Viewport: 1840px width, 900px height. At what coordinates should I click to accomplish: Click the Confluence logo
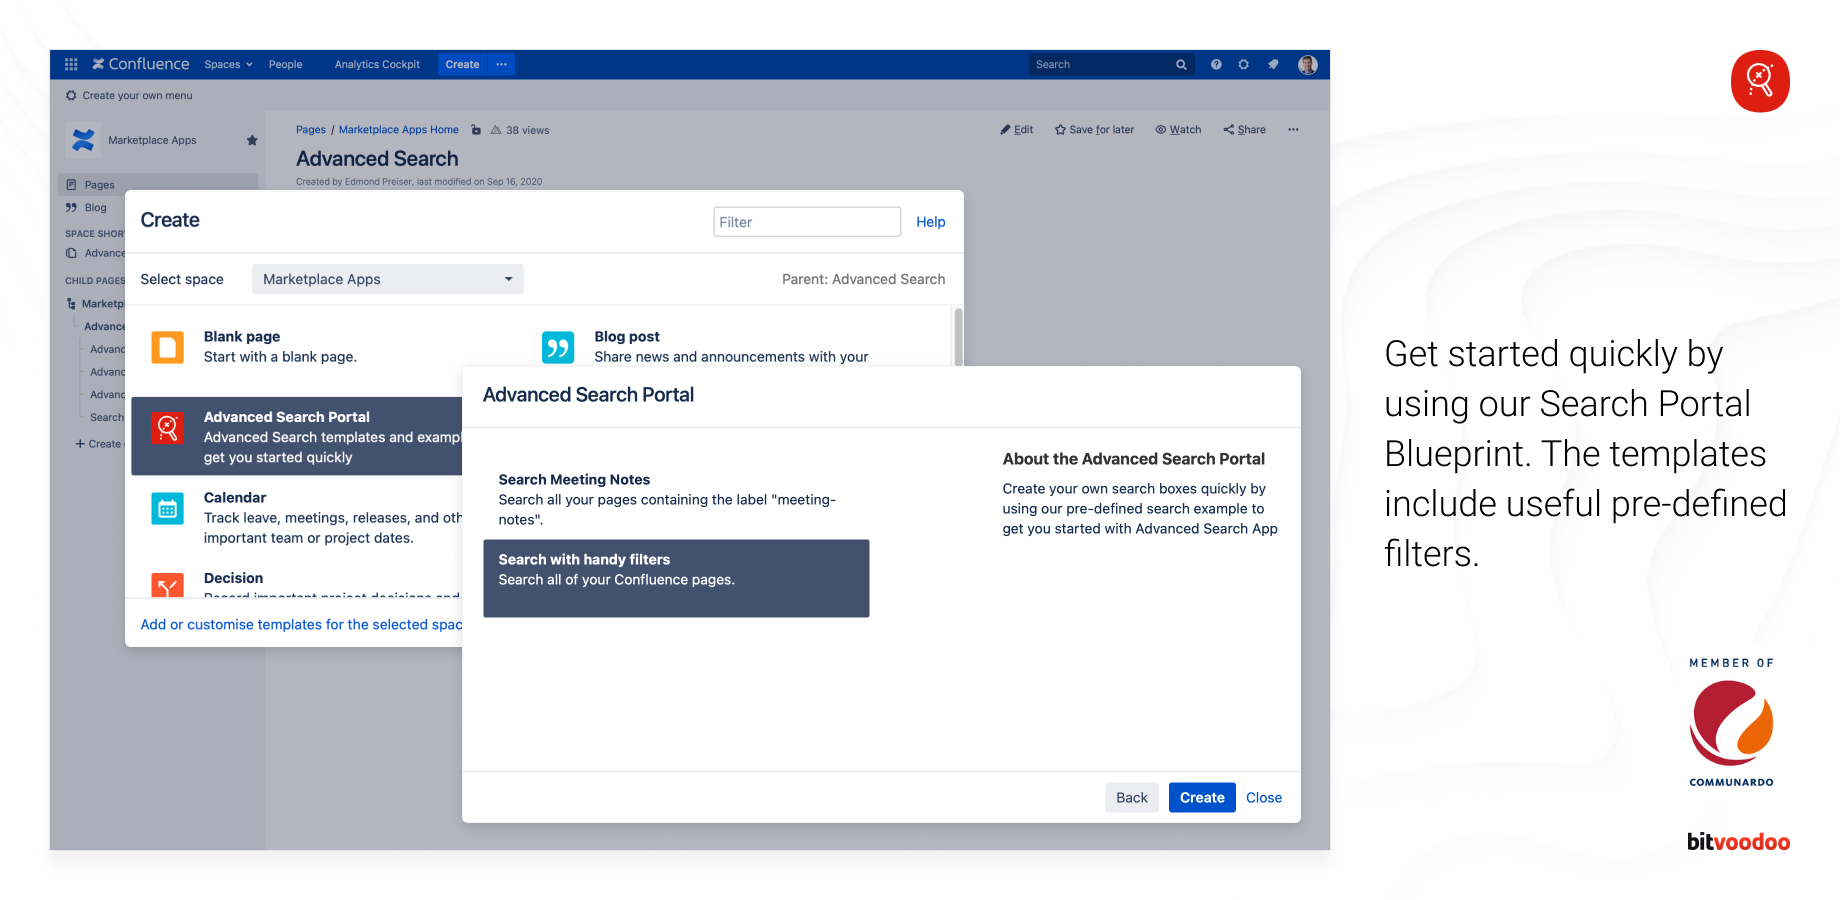point(141,64)
